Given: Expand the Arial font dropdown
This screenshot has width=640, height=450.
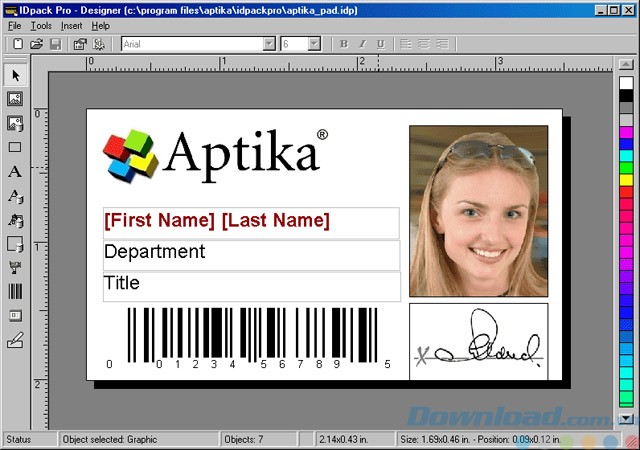Looking at the screenshot, I should tap(269, 44).
